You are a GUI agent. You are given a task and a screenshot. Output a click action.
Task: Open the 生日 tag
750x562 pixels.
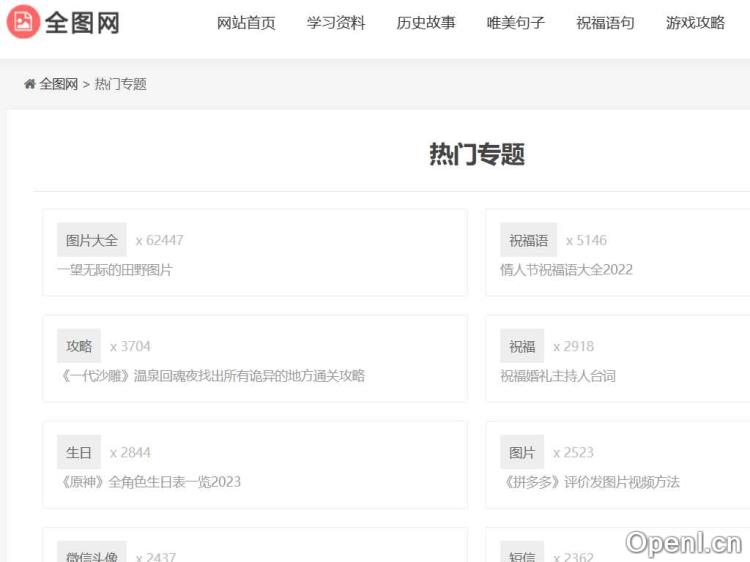[x=79, y=452]
